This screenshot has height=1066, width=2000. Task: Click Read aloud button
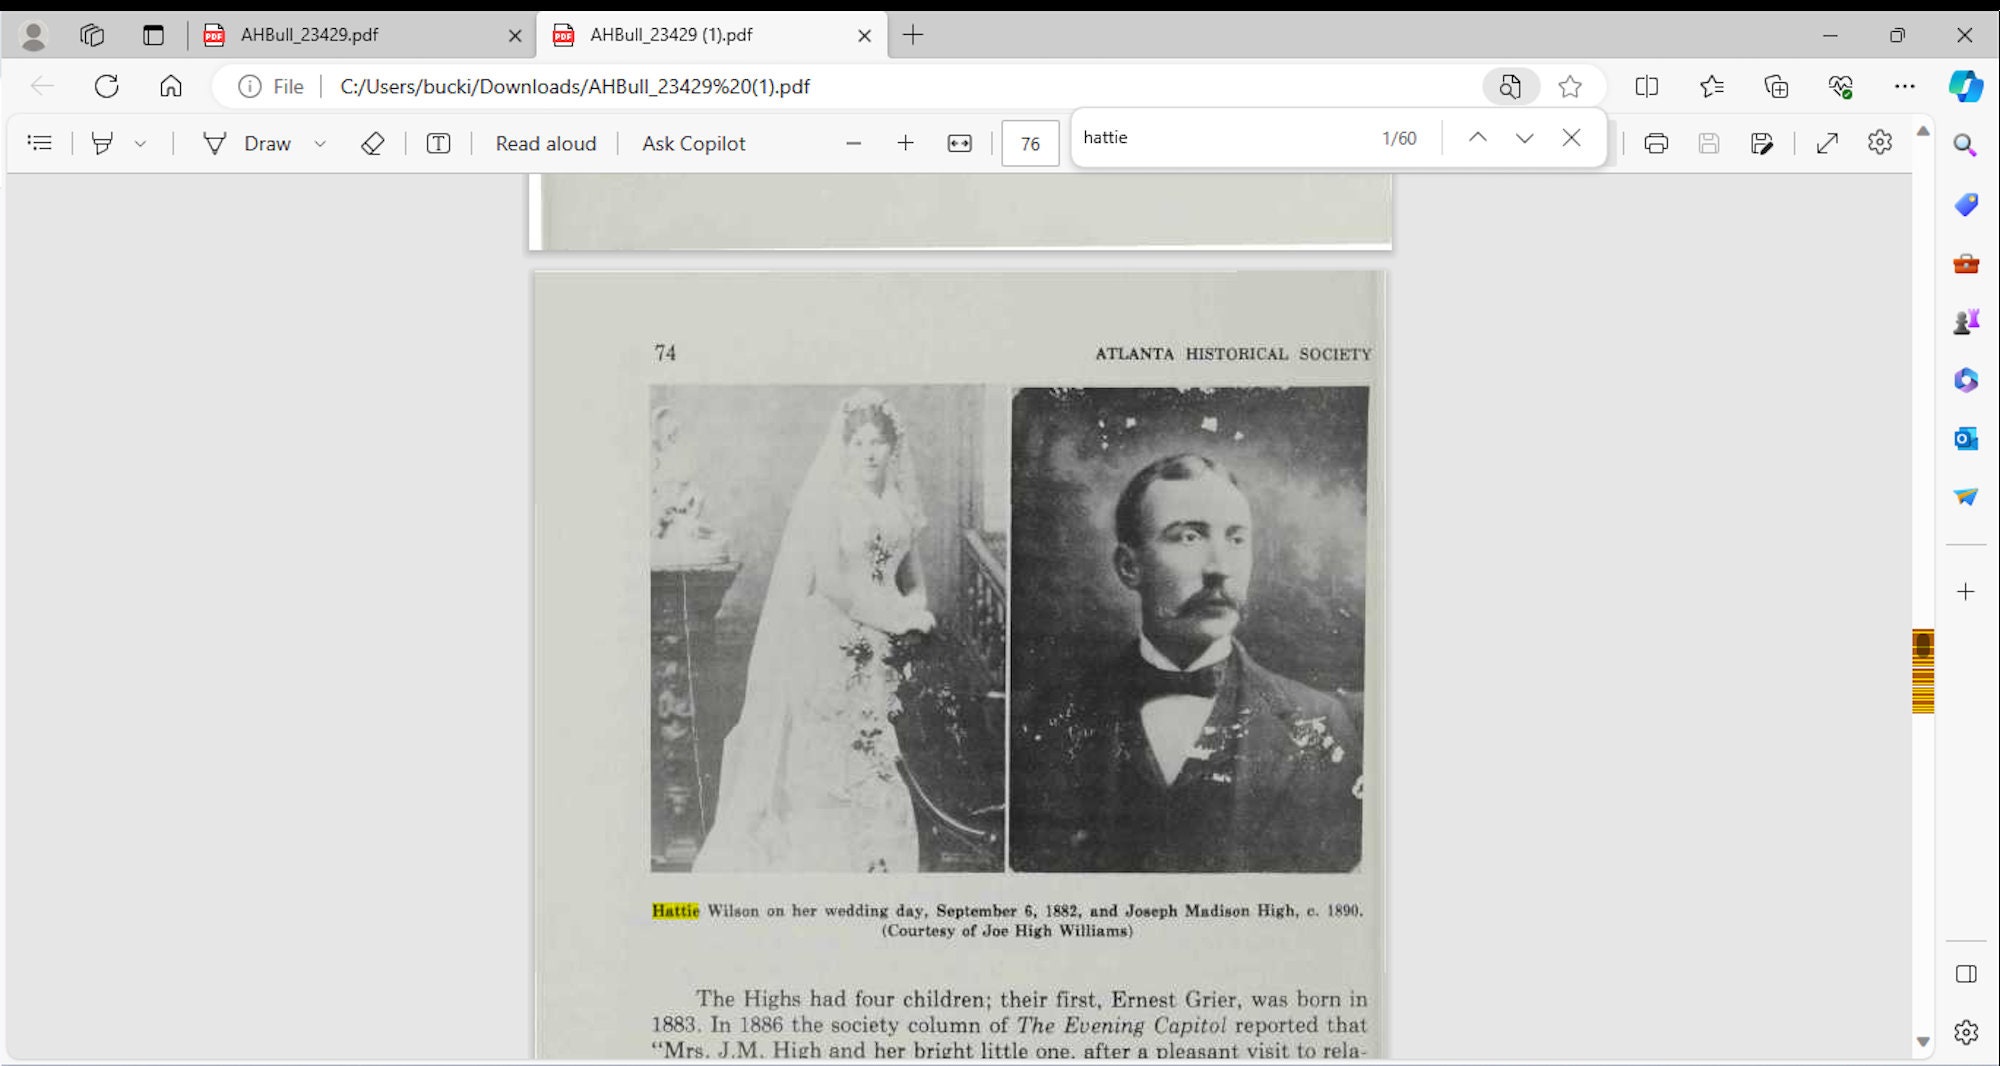coord(546,143)
